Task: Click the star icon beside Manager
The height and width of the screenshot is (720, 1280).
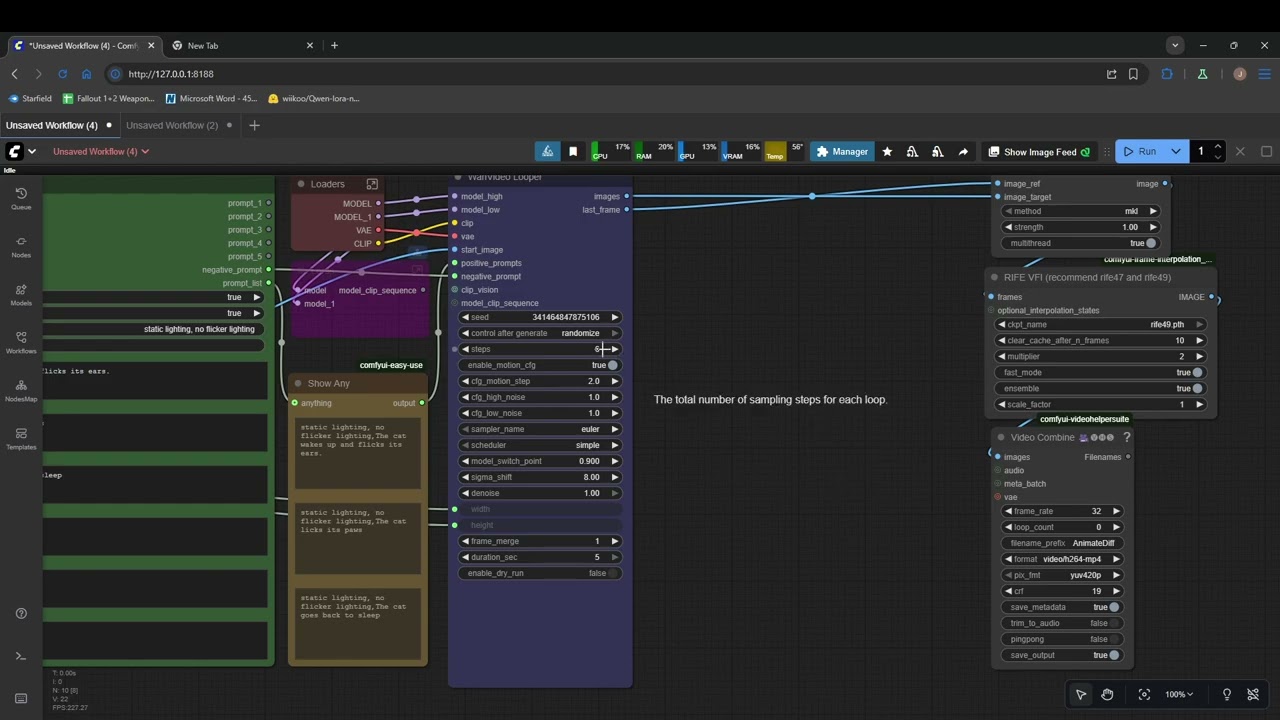Action: 887,152
